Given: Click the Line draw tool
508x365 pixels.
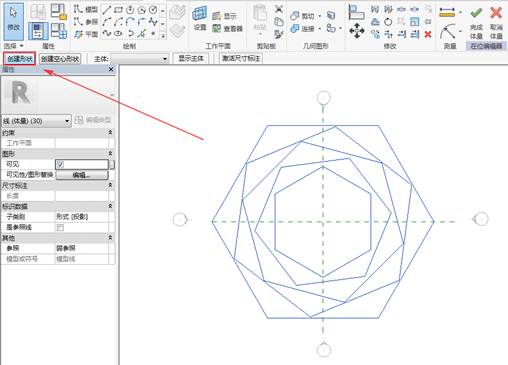Looking at the screenshot, I should pos(107,10).
